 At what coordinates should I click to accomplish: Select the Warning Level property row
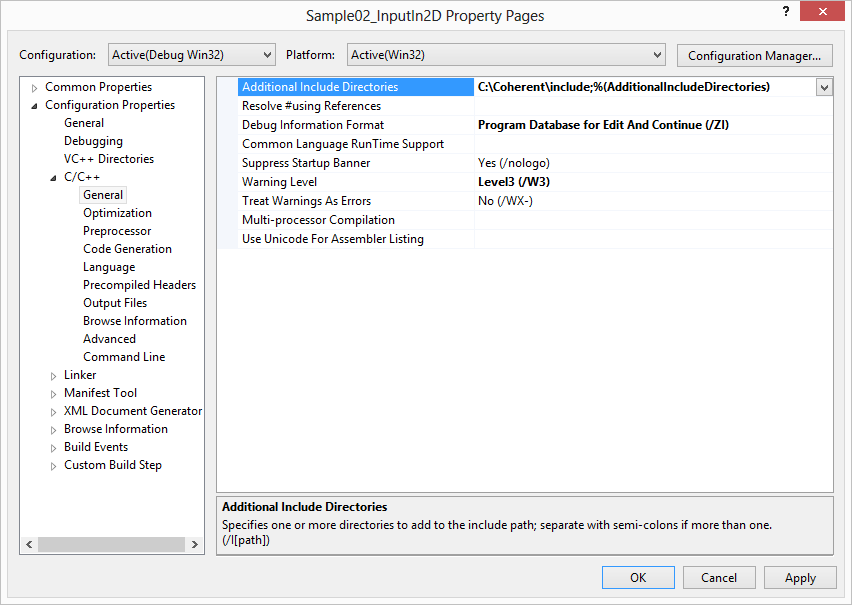(279, 182)
